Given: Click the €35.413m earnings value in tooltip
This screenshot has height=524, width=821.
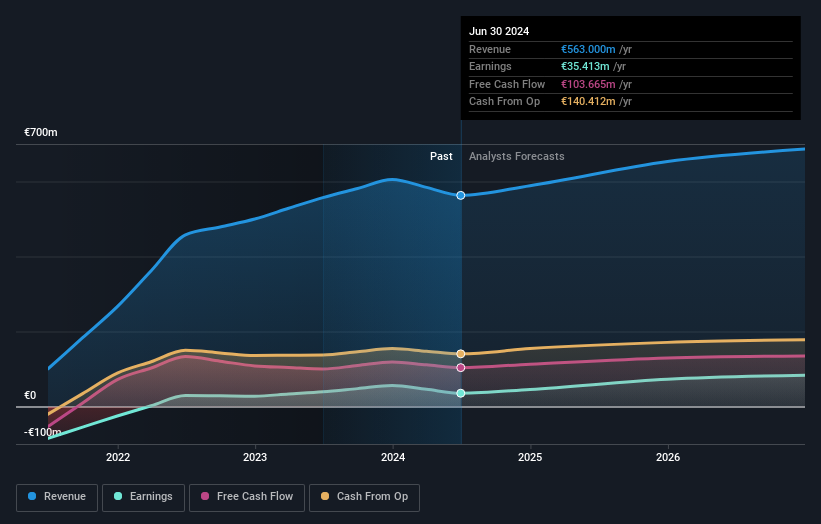Looking at the screenshot, I should 585,66.
